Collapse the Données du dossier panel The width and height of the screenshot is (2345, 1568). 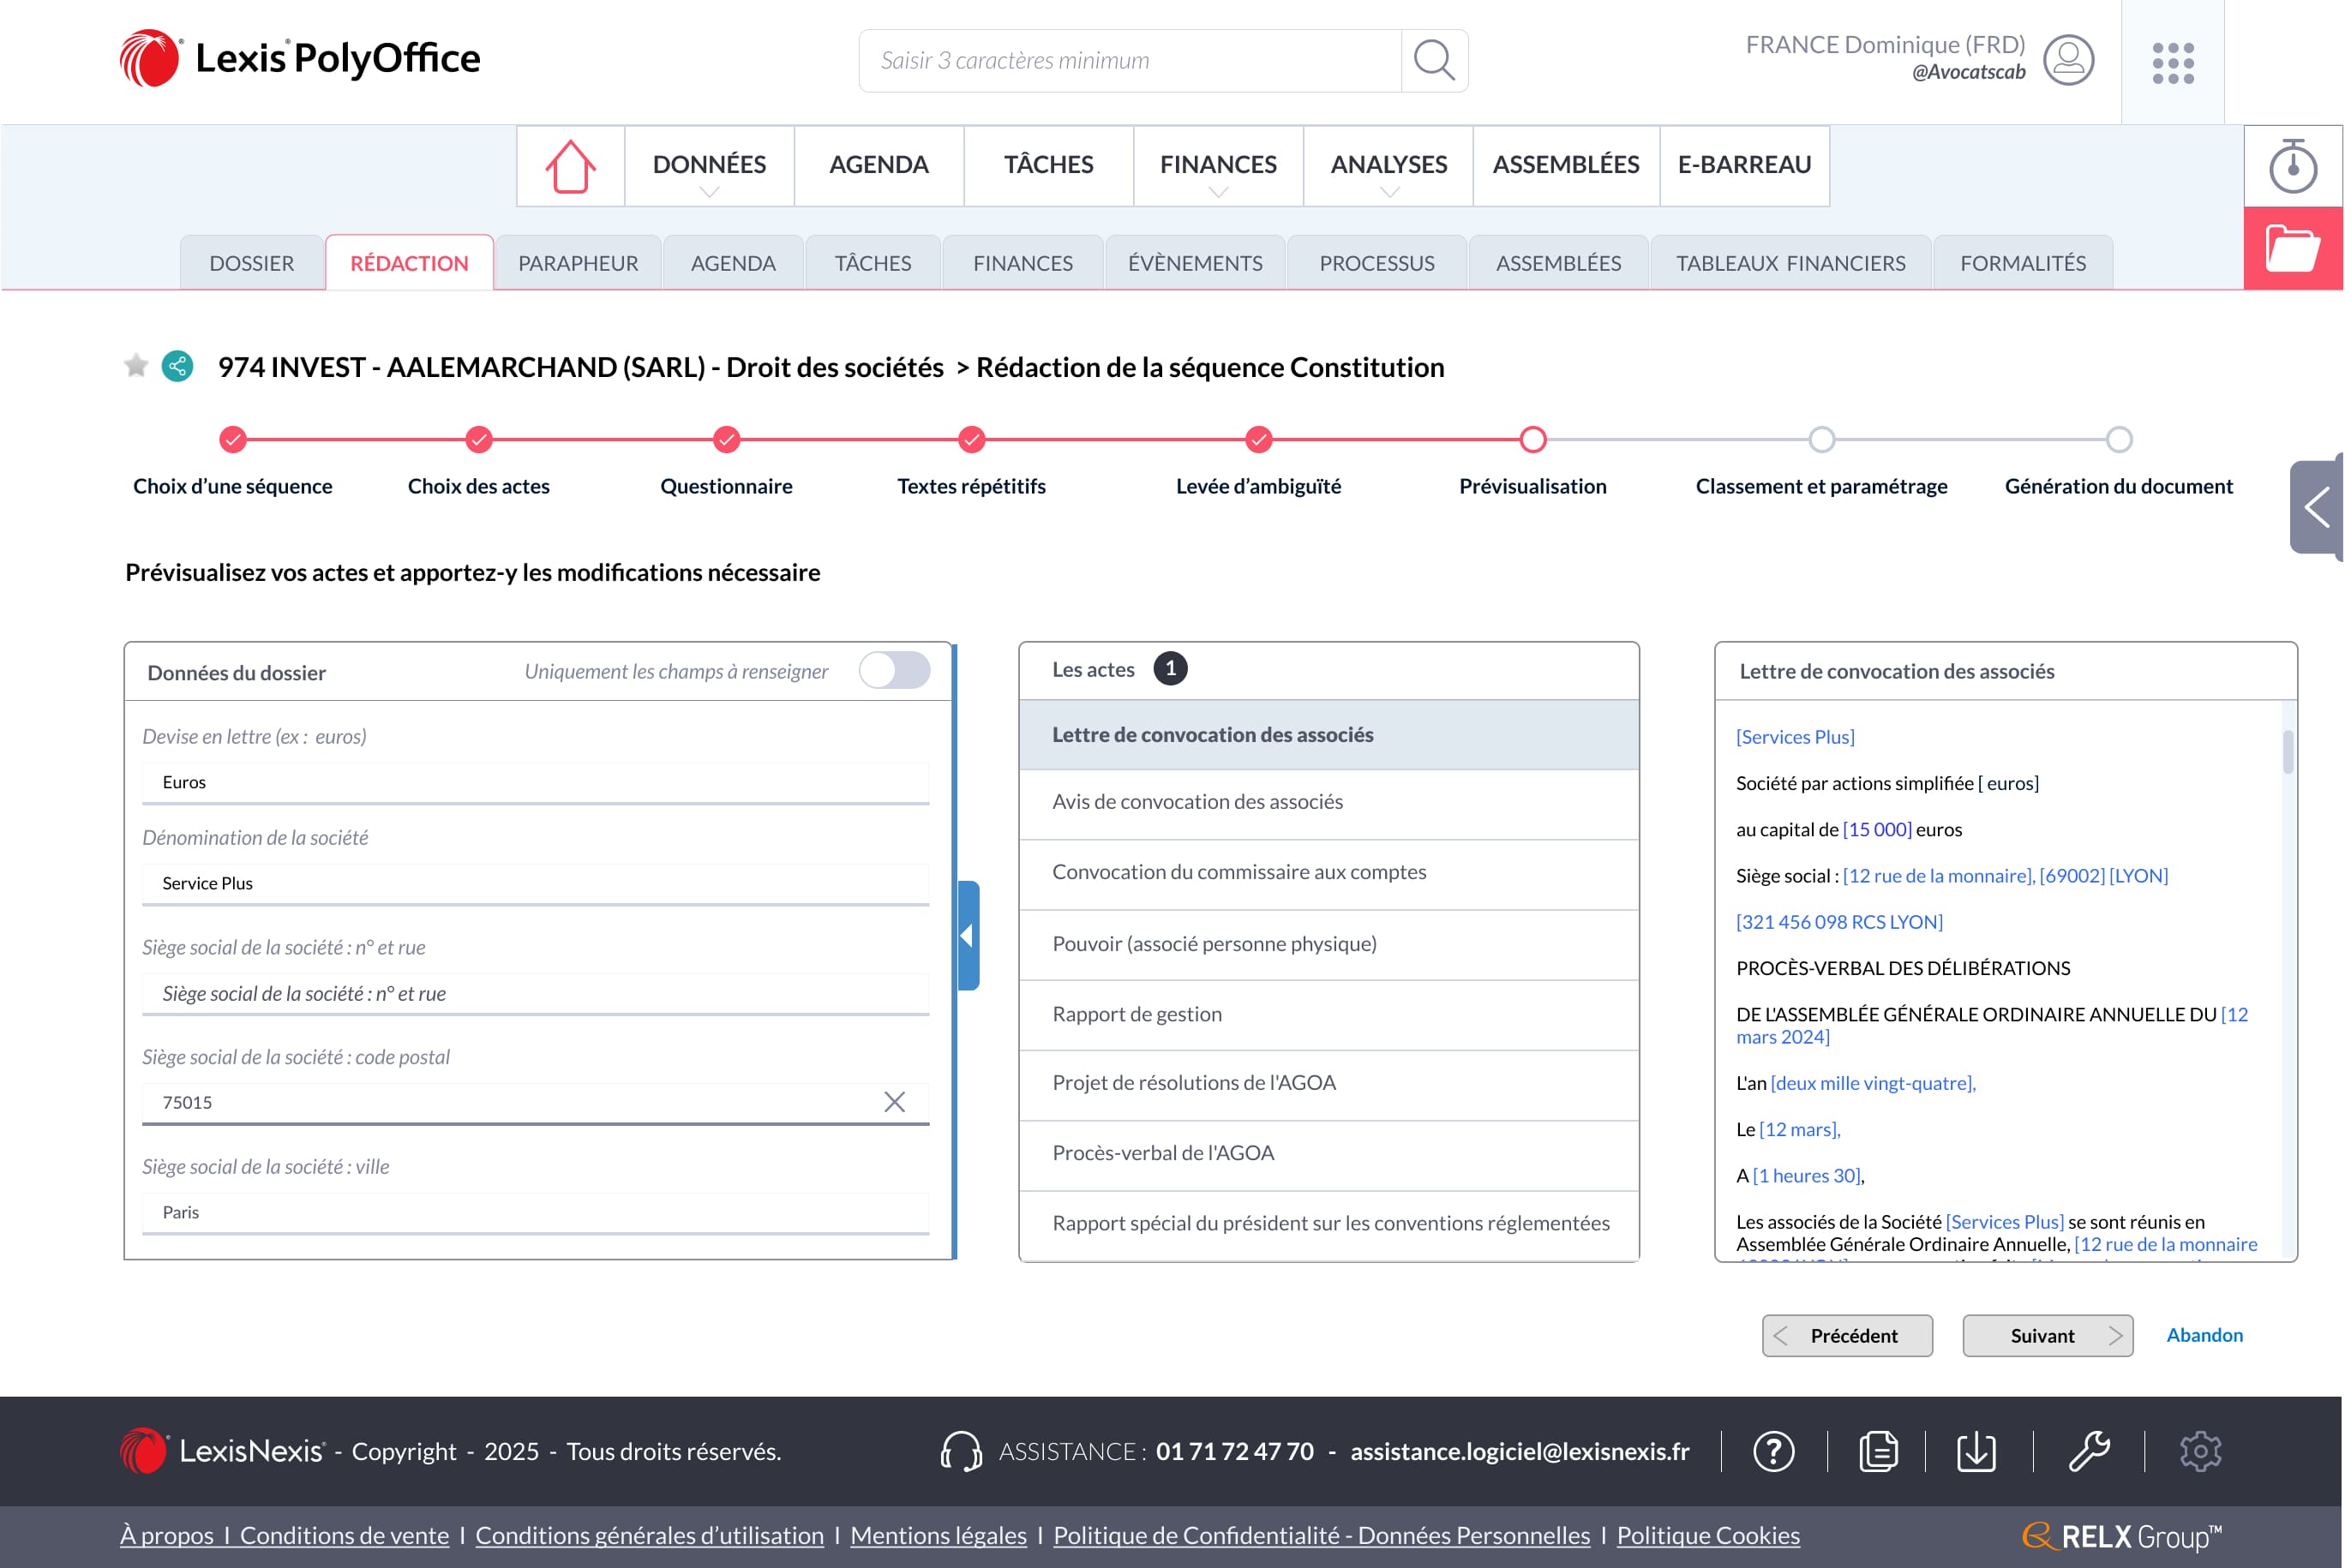pyautogui.click(x=967, y=935)
